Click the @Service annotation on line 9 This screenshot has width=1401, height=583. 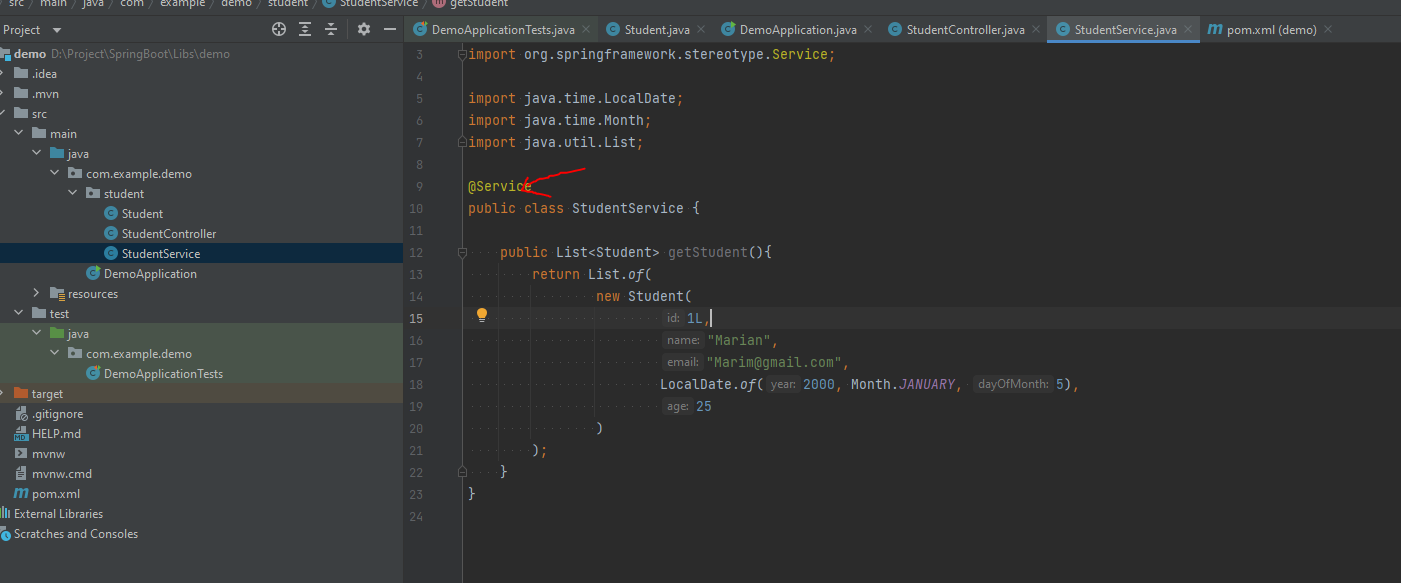[x=500, y=187]
